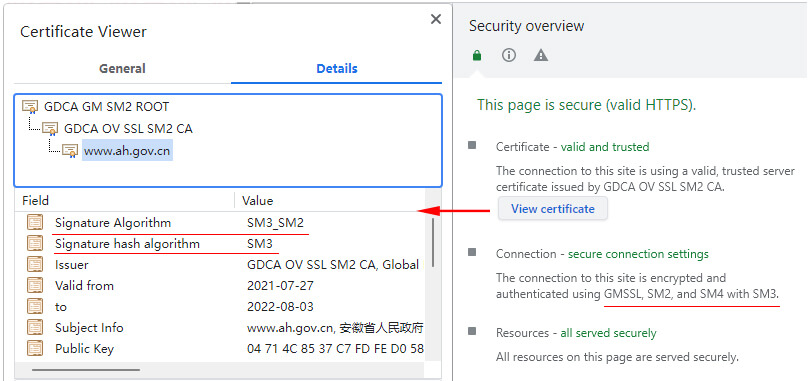Click the Subject Info field icon

click(35, 328)
